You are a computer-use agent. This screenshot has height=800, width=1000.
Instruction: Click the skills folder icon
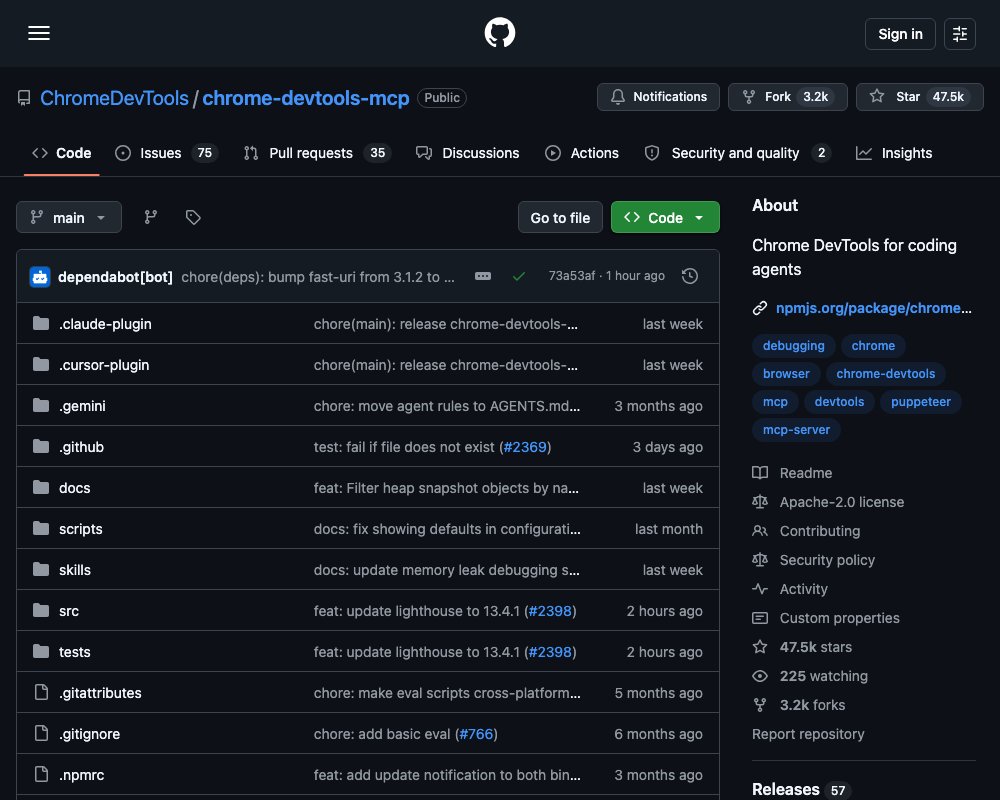(41, 569)
